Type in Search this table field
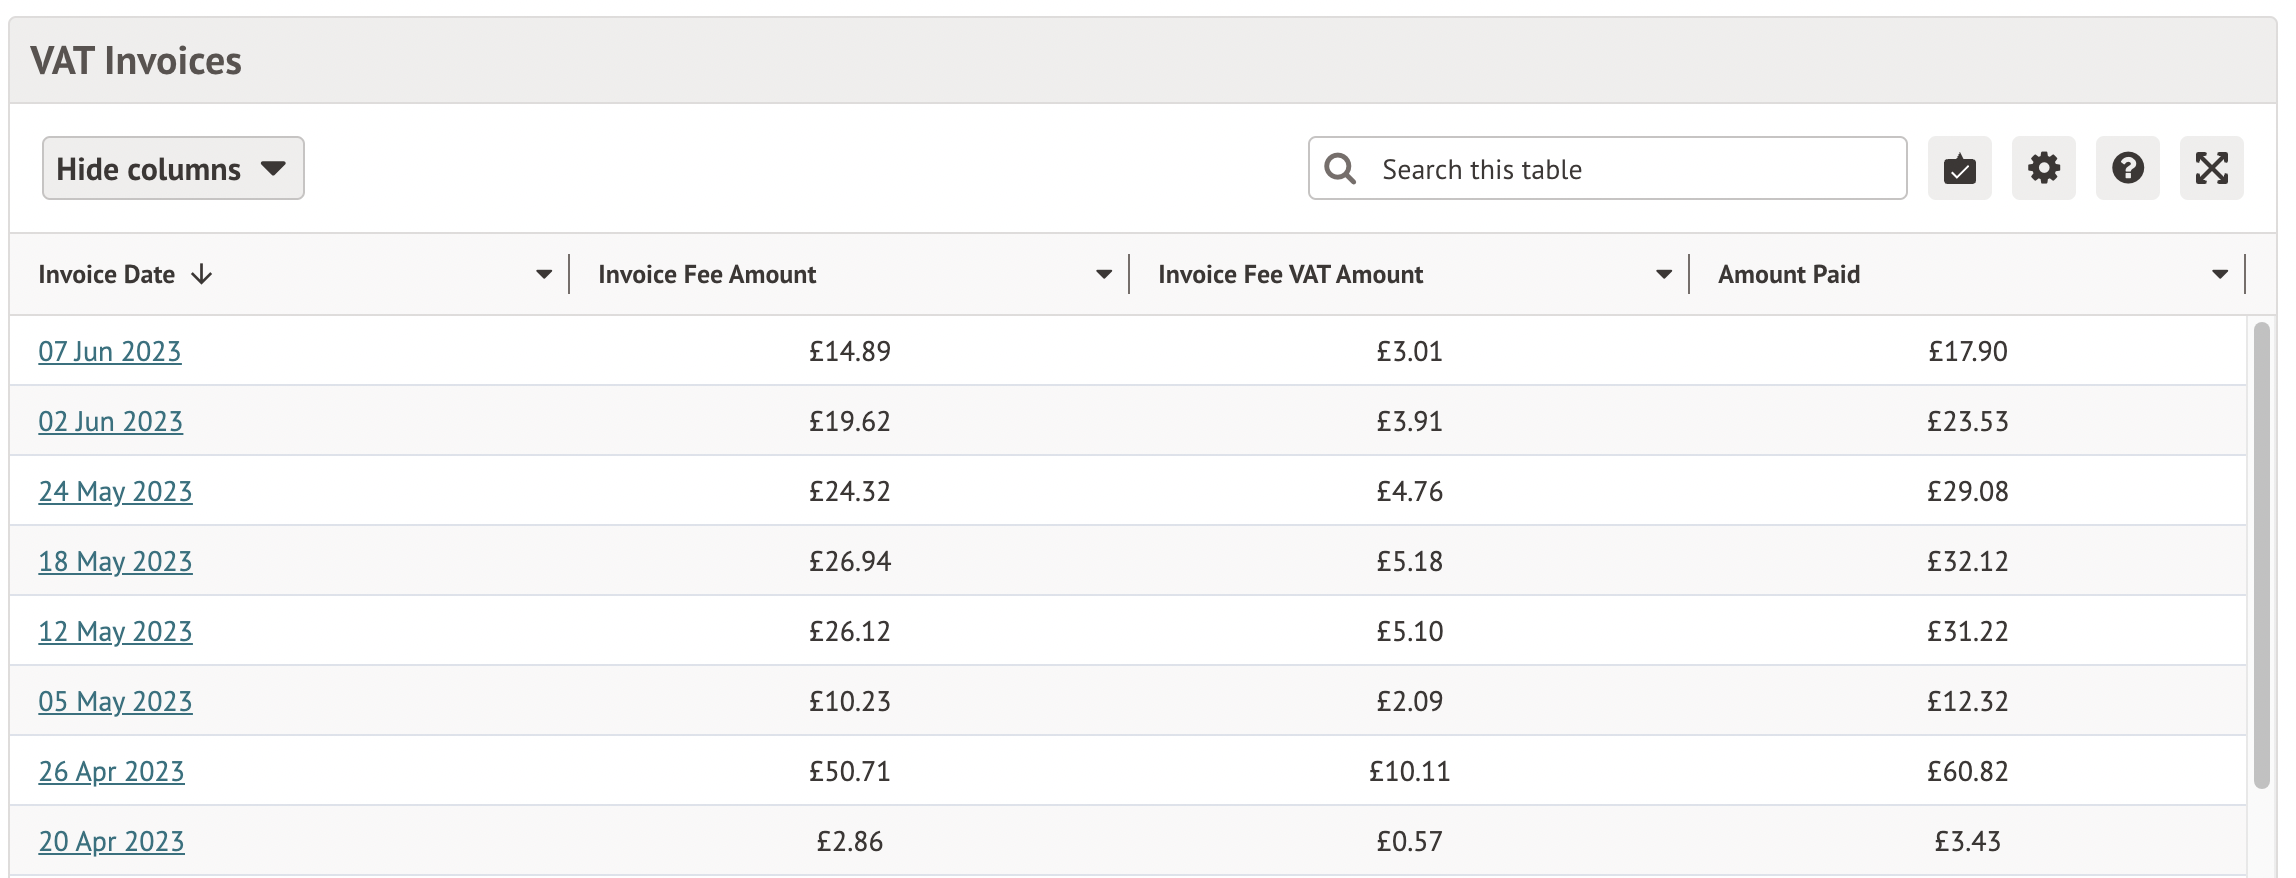2296x878 pixels. [1630, 169]
